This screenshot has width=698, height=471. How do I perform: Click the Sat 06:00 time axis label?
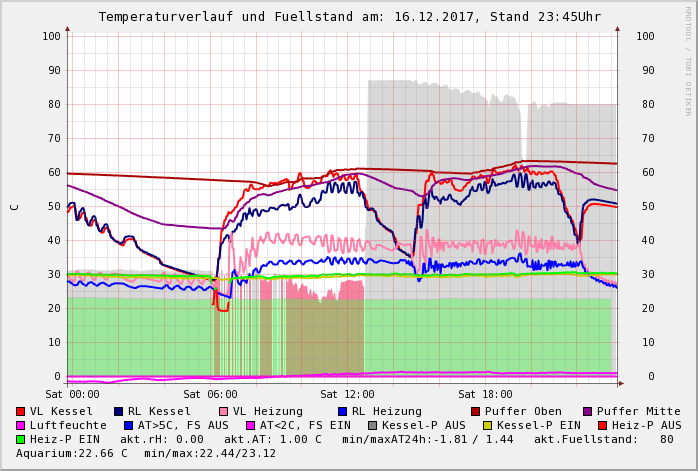(x=210, y=394)
